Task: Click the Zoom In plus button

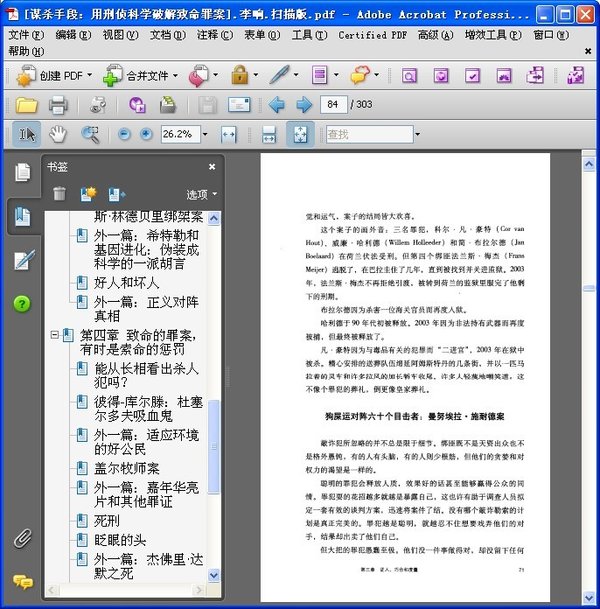Action: (x=146, y=134)
